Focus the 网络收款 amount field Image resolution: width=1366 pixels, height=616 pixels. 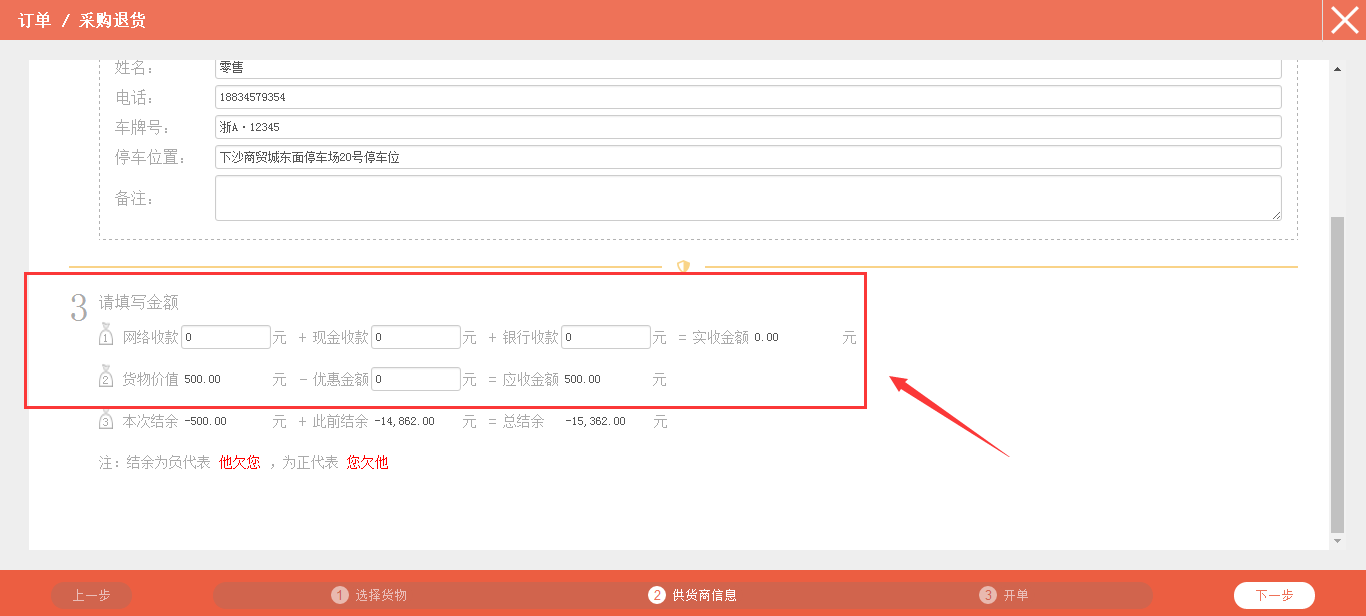226,337
